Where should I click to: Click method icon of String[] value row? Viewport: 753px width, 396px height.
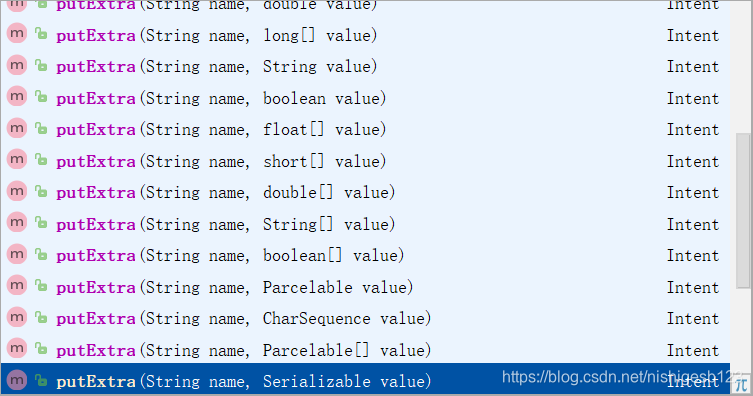tap(17, 222)
